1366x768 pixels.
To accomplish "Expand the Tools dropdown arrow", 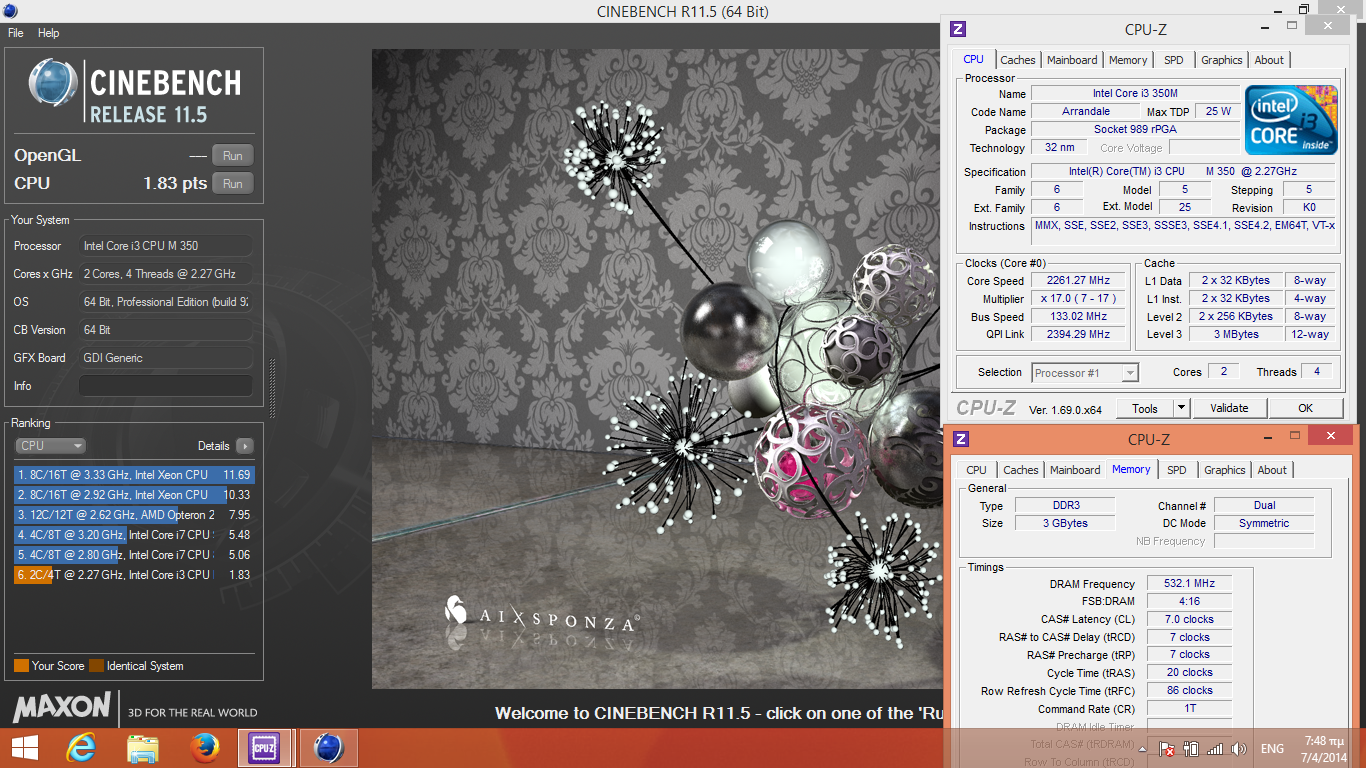I will (1181, 408).
